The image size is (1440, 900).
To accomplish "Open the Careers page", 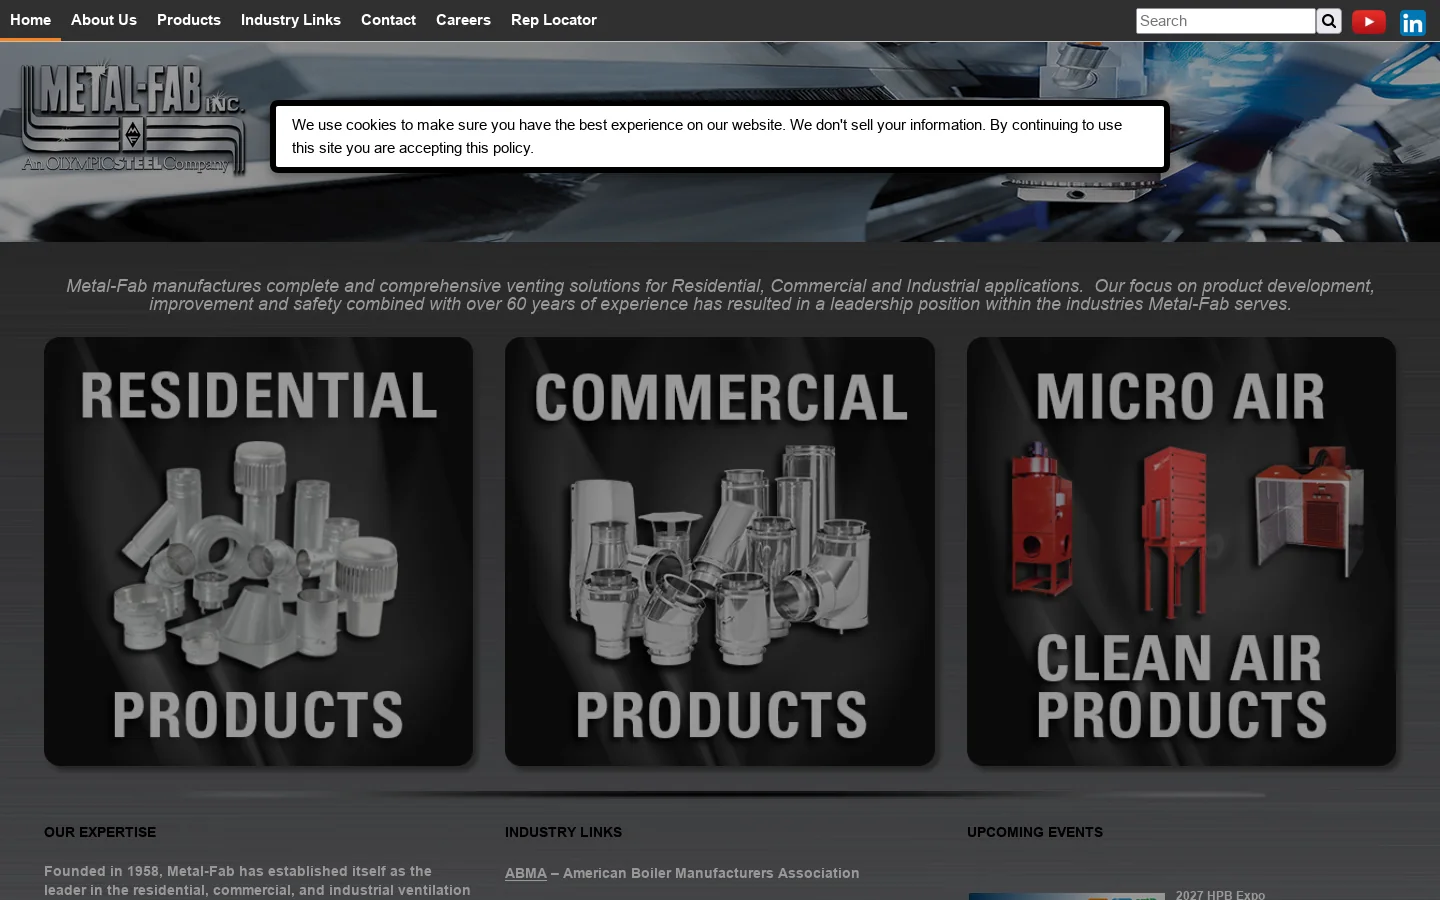I will pyautogui.click(x=463, y=20).
